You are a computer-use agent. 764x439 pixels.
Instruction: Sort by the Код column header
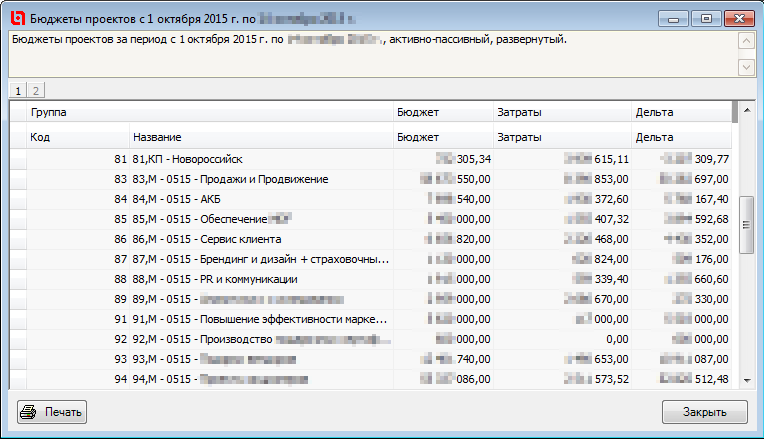click(78, 136)
